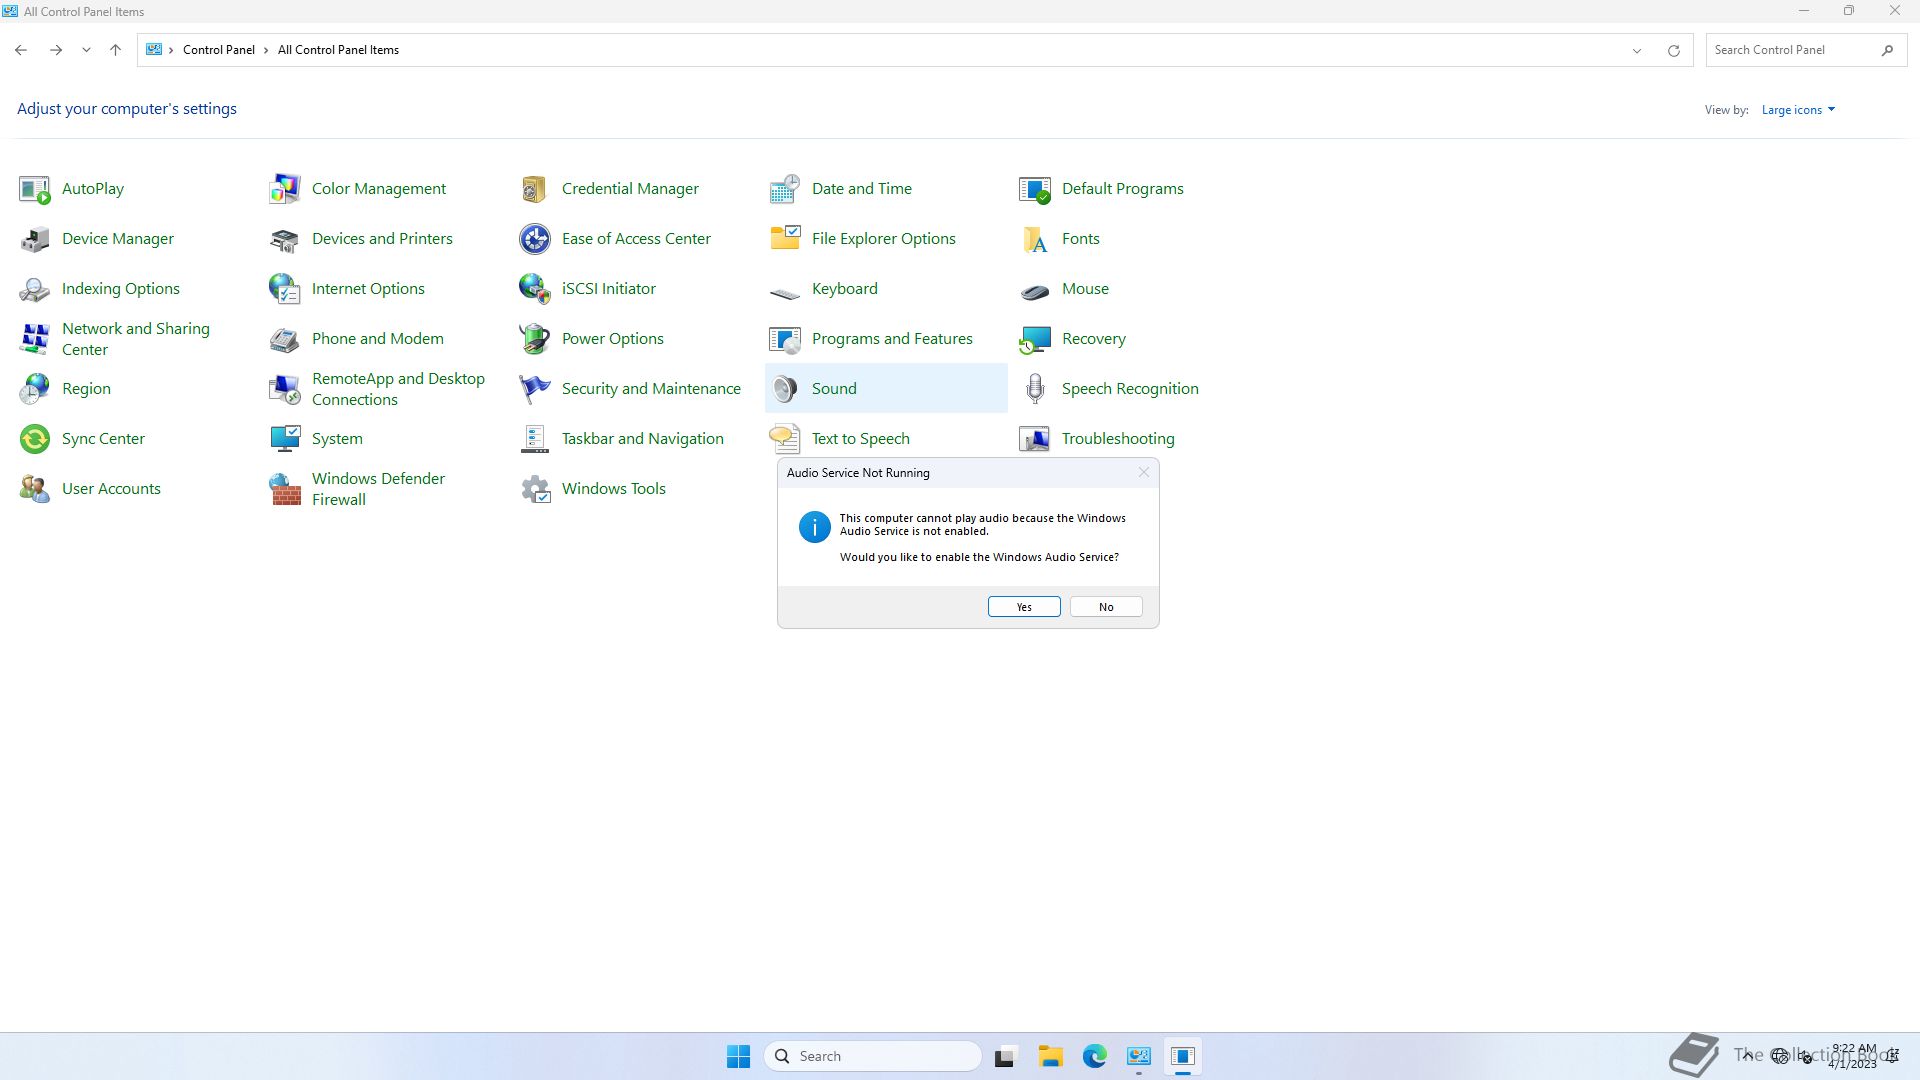Open the iSCSI Initiator icon
Screen dimensions: 1920x1080
pos(535,289)
